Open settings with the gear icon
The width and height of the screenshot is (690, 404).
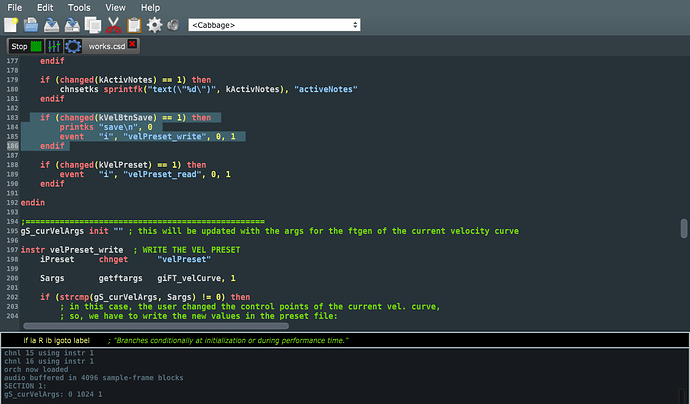coord(154,25)
